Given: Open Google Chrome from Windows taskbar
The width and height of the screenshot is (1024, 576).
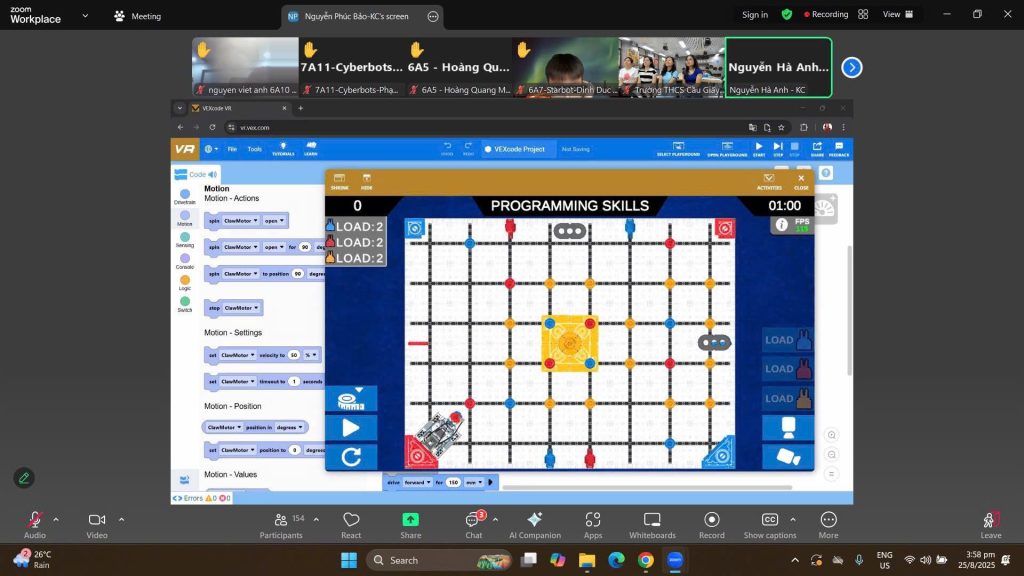Looking at the screenshot, I should point(645,560).
